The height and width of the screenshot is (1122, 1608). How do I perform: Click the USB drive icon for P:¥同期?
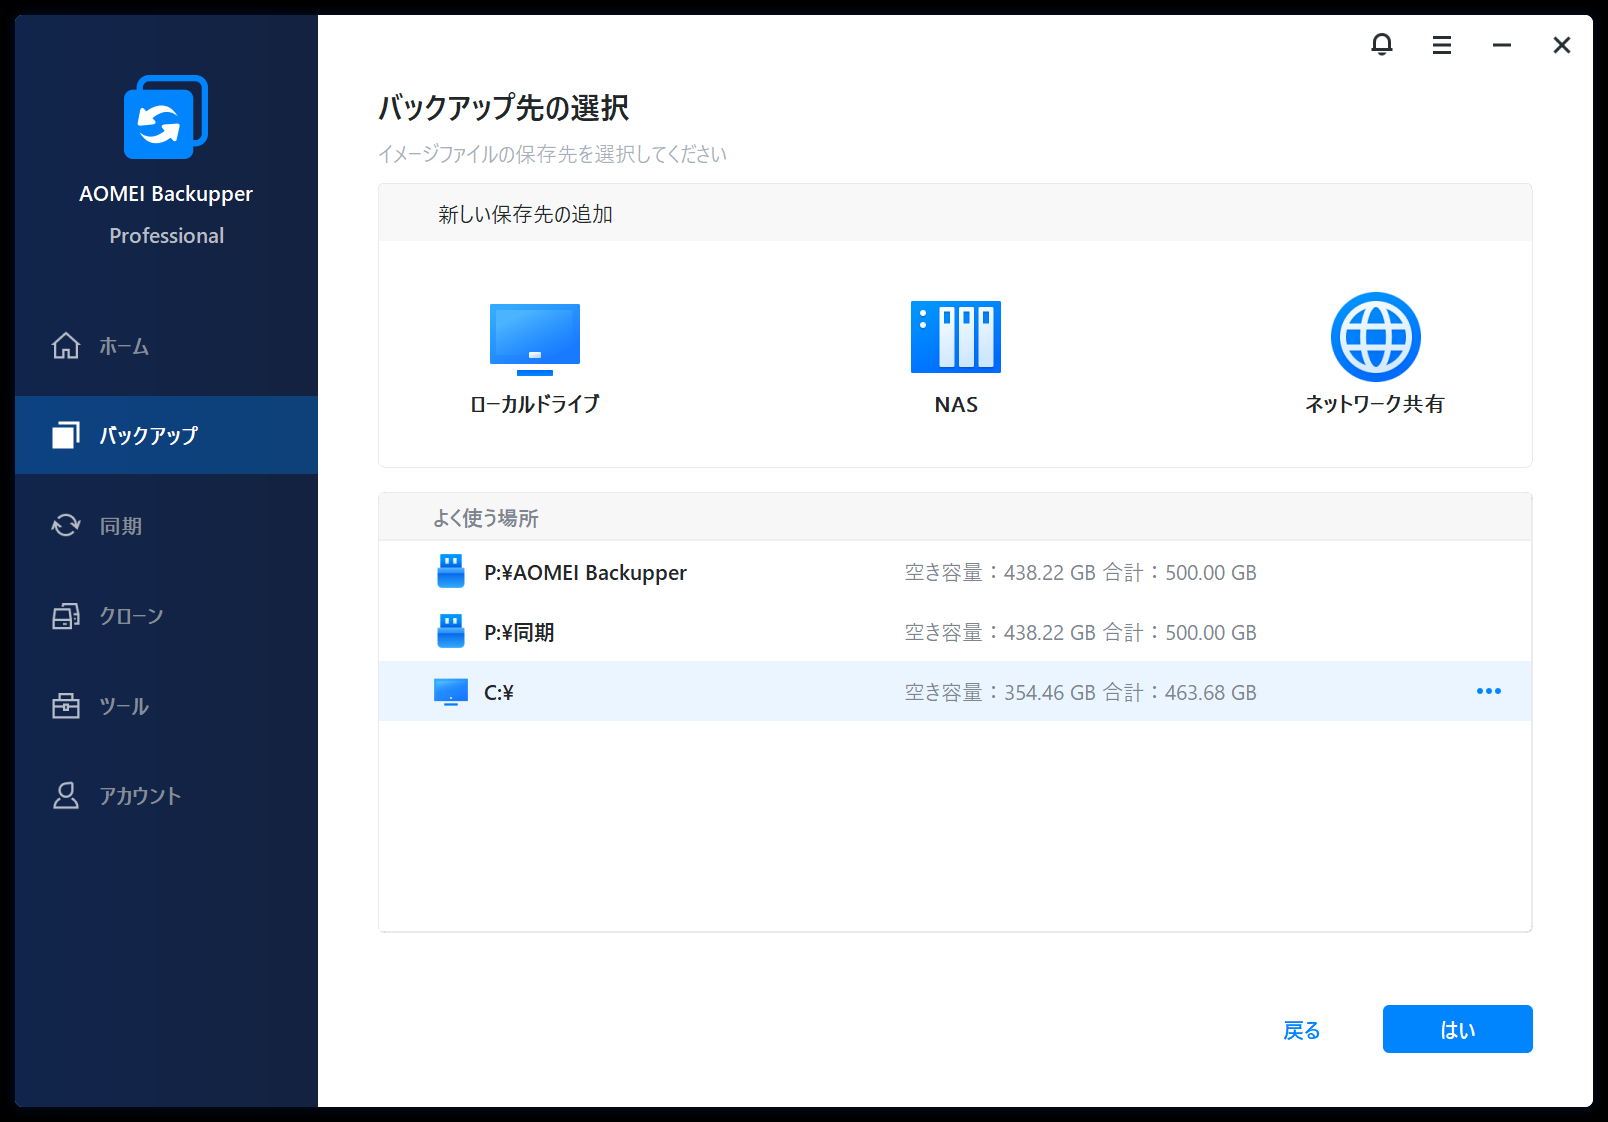(x=451, y=632)
